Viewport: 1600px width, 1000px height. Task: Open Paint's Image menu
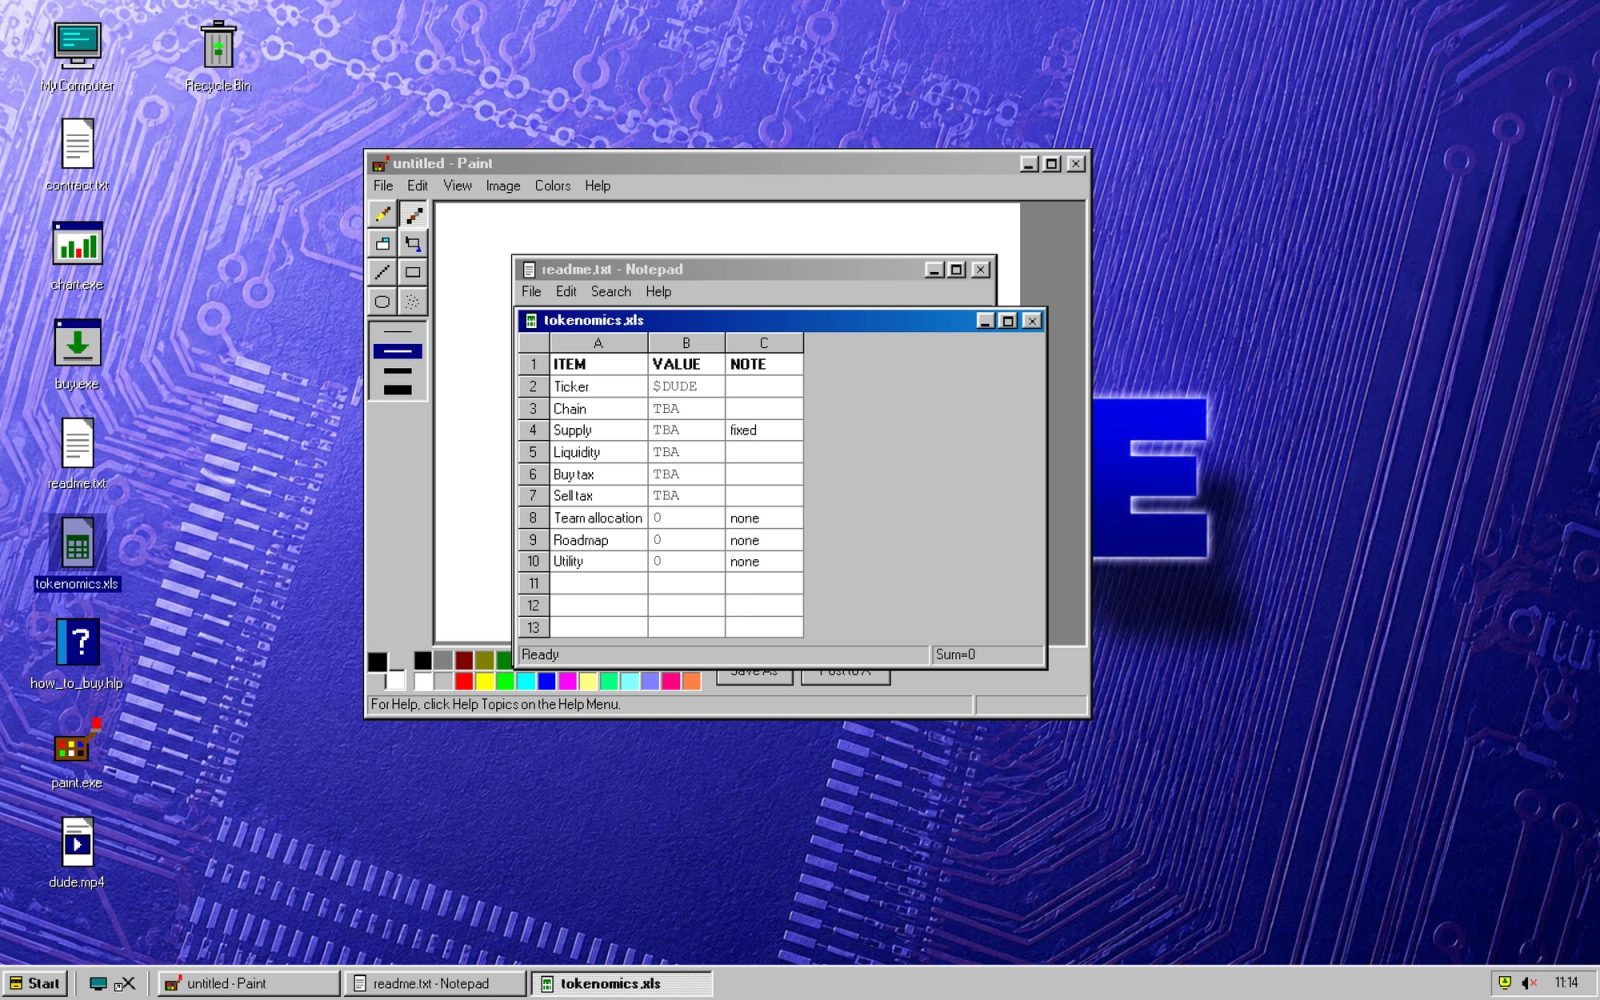point(503,186)
